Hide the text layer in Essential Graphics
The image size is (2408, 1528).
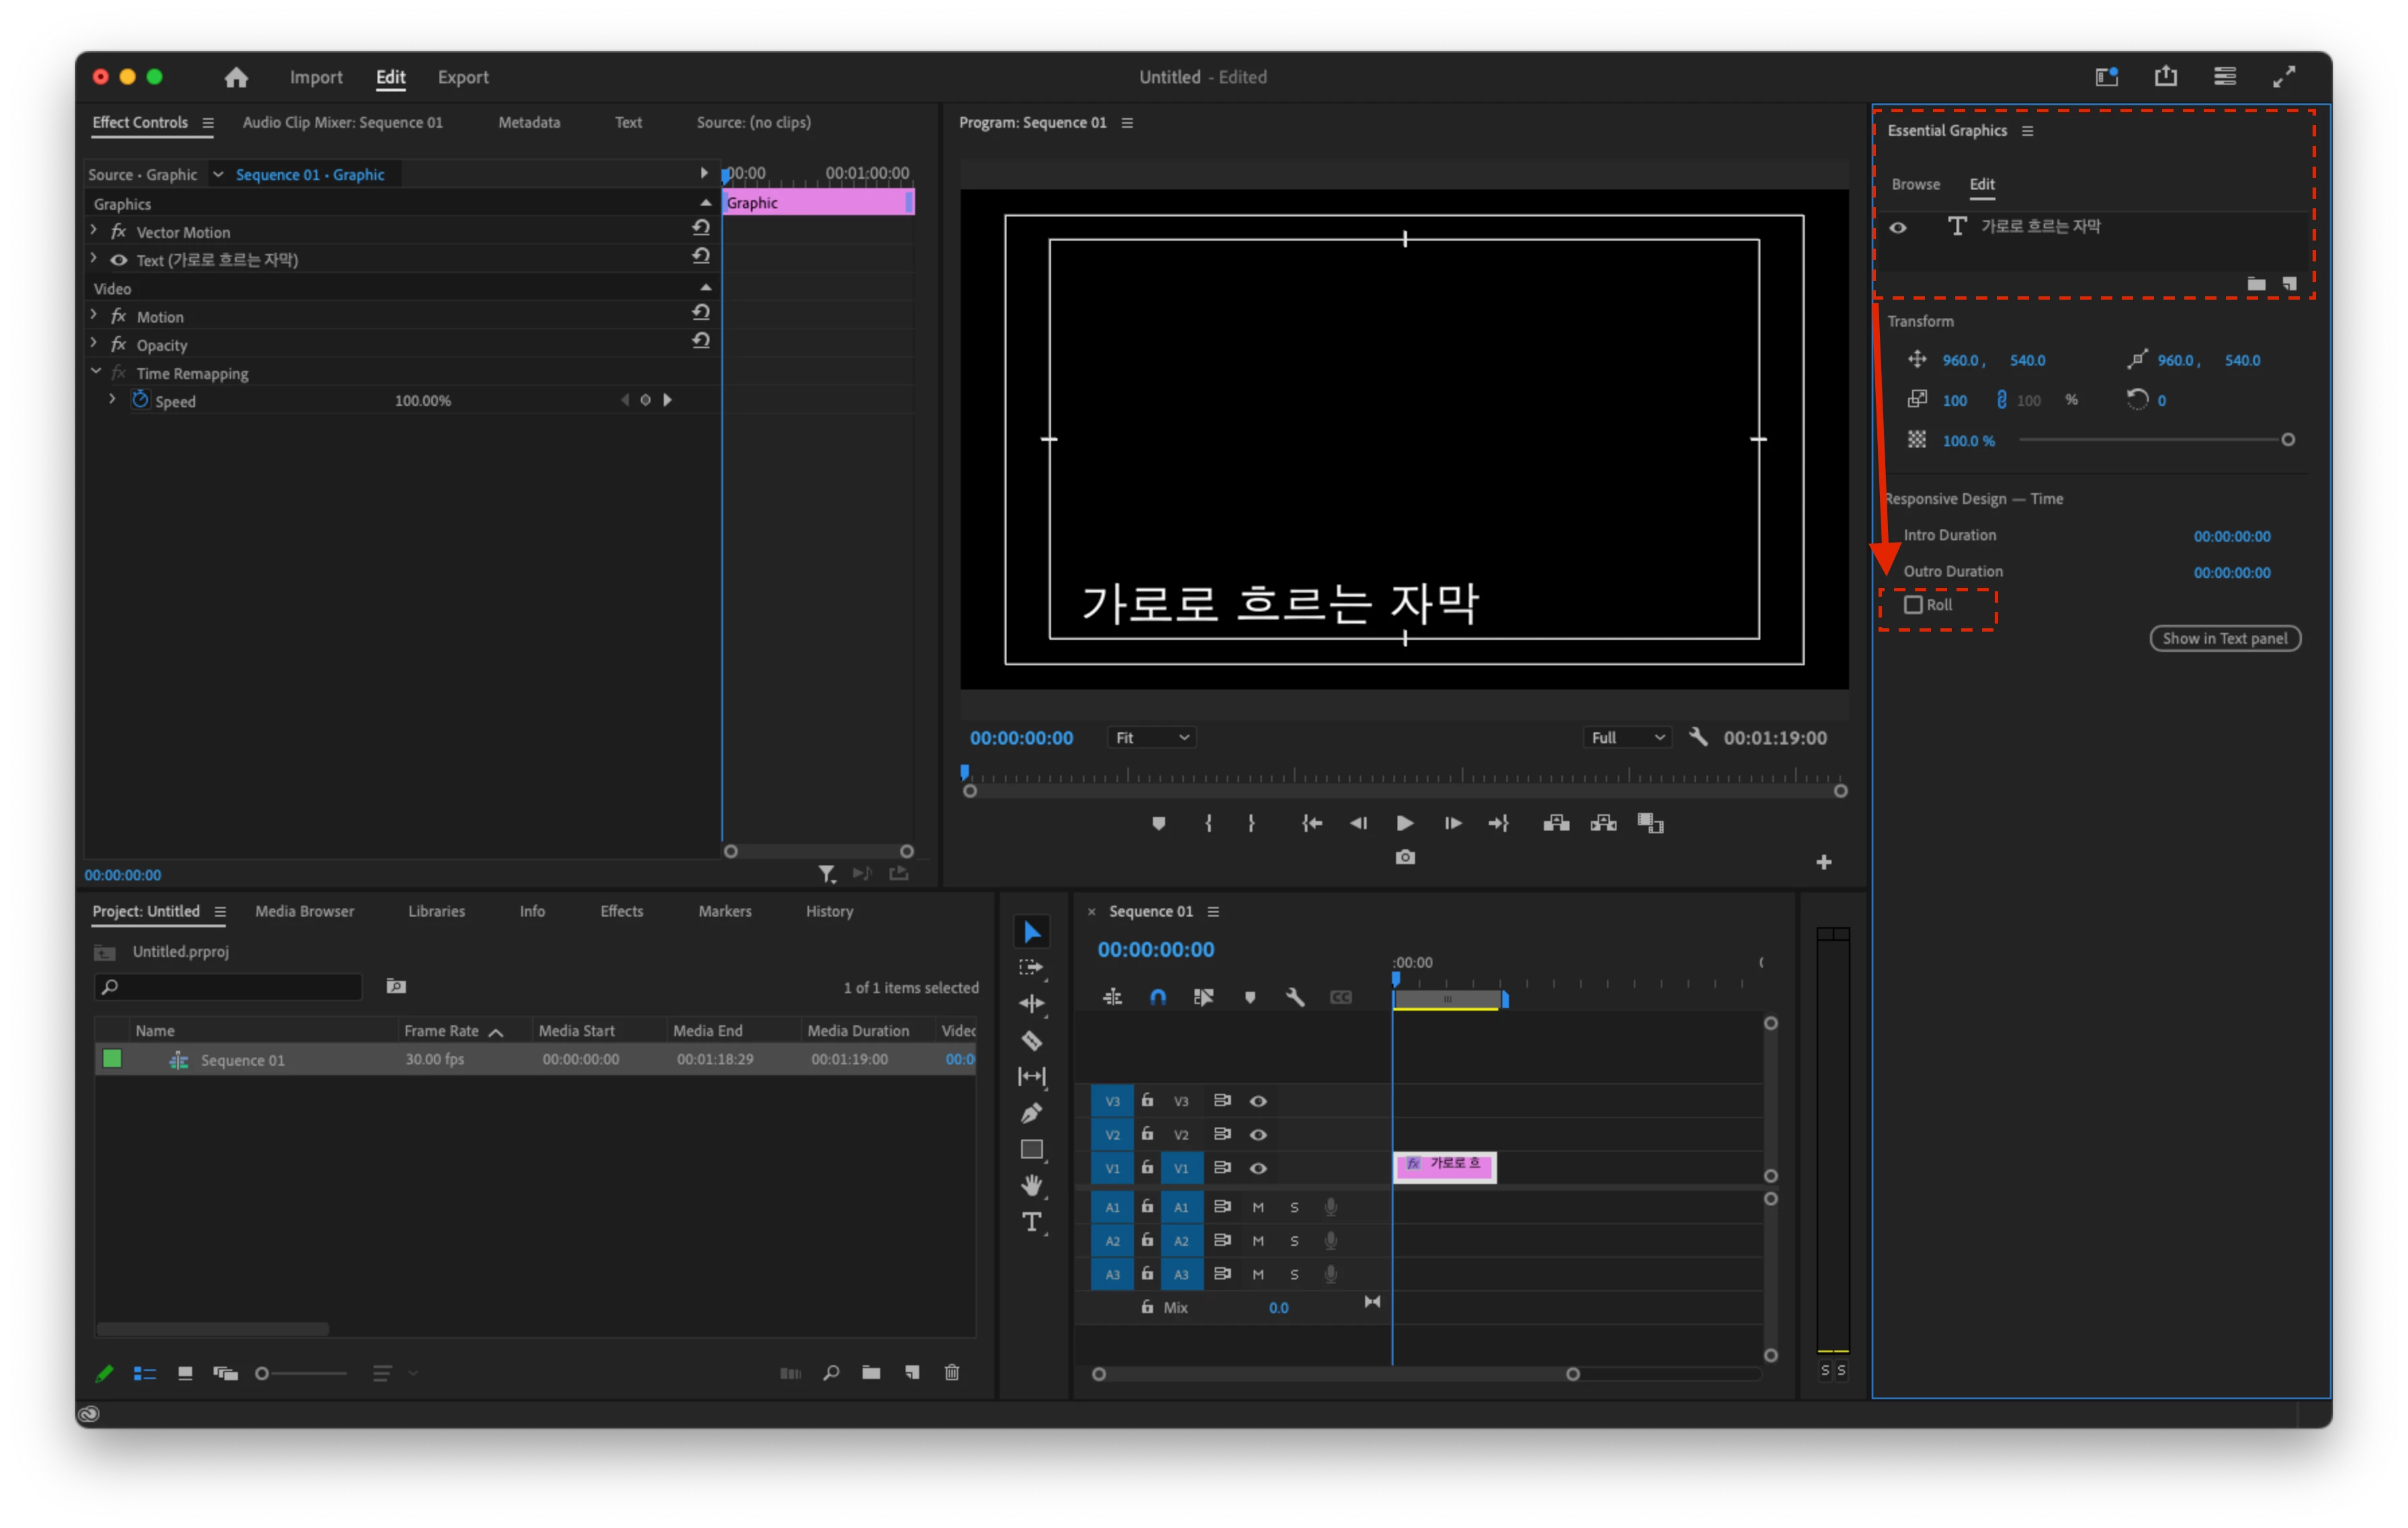(1897, 227)
